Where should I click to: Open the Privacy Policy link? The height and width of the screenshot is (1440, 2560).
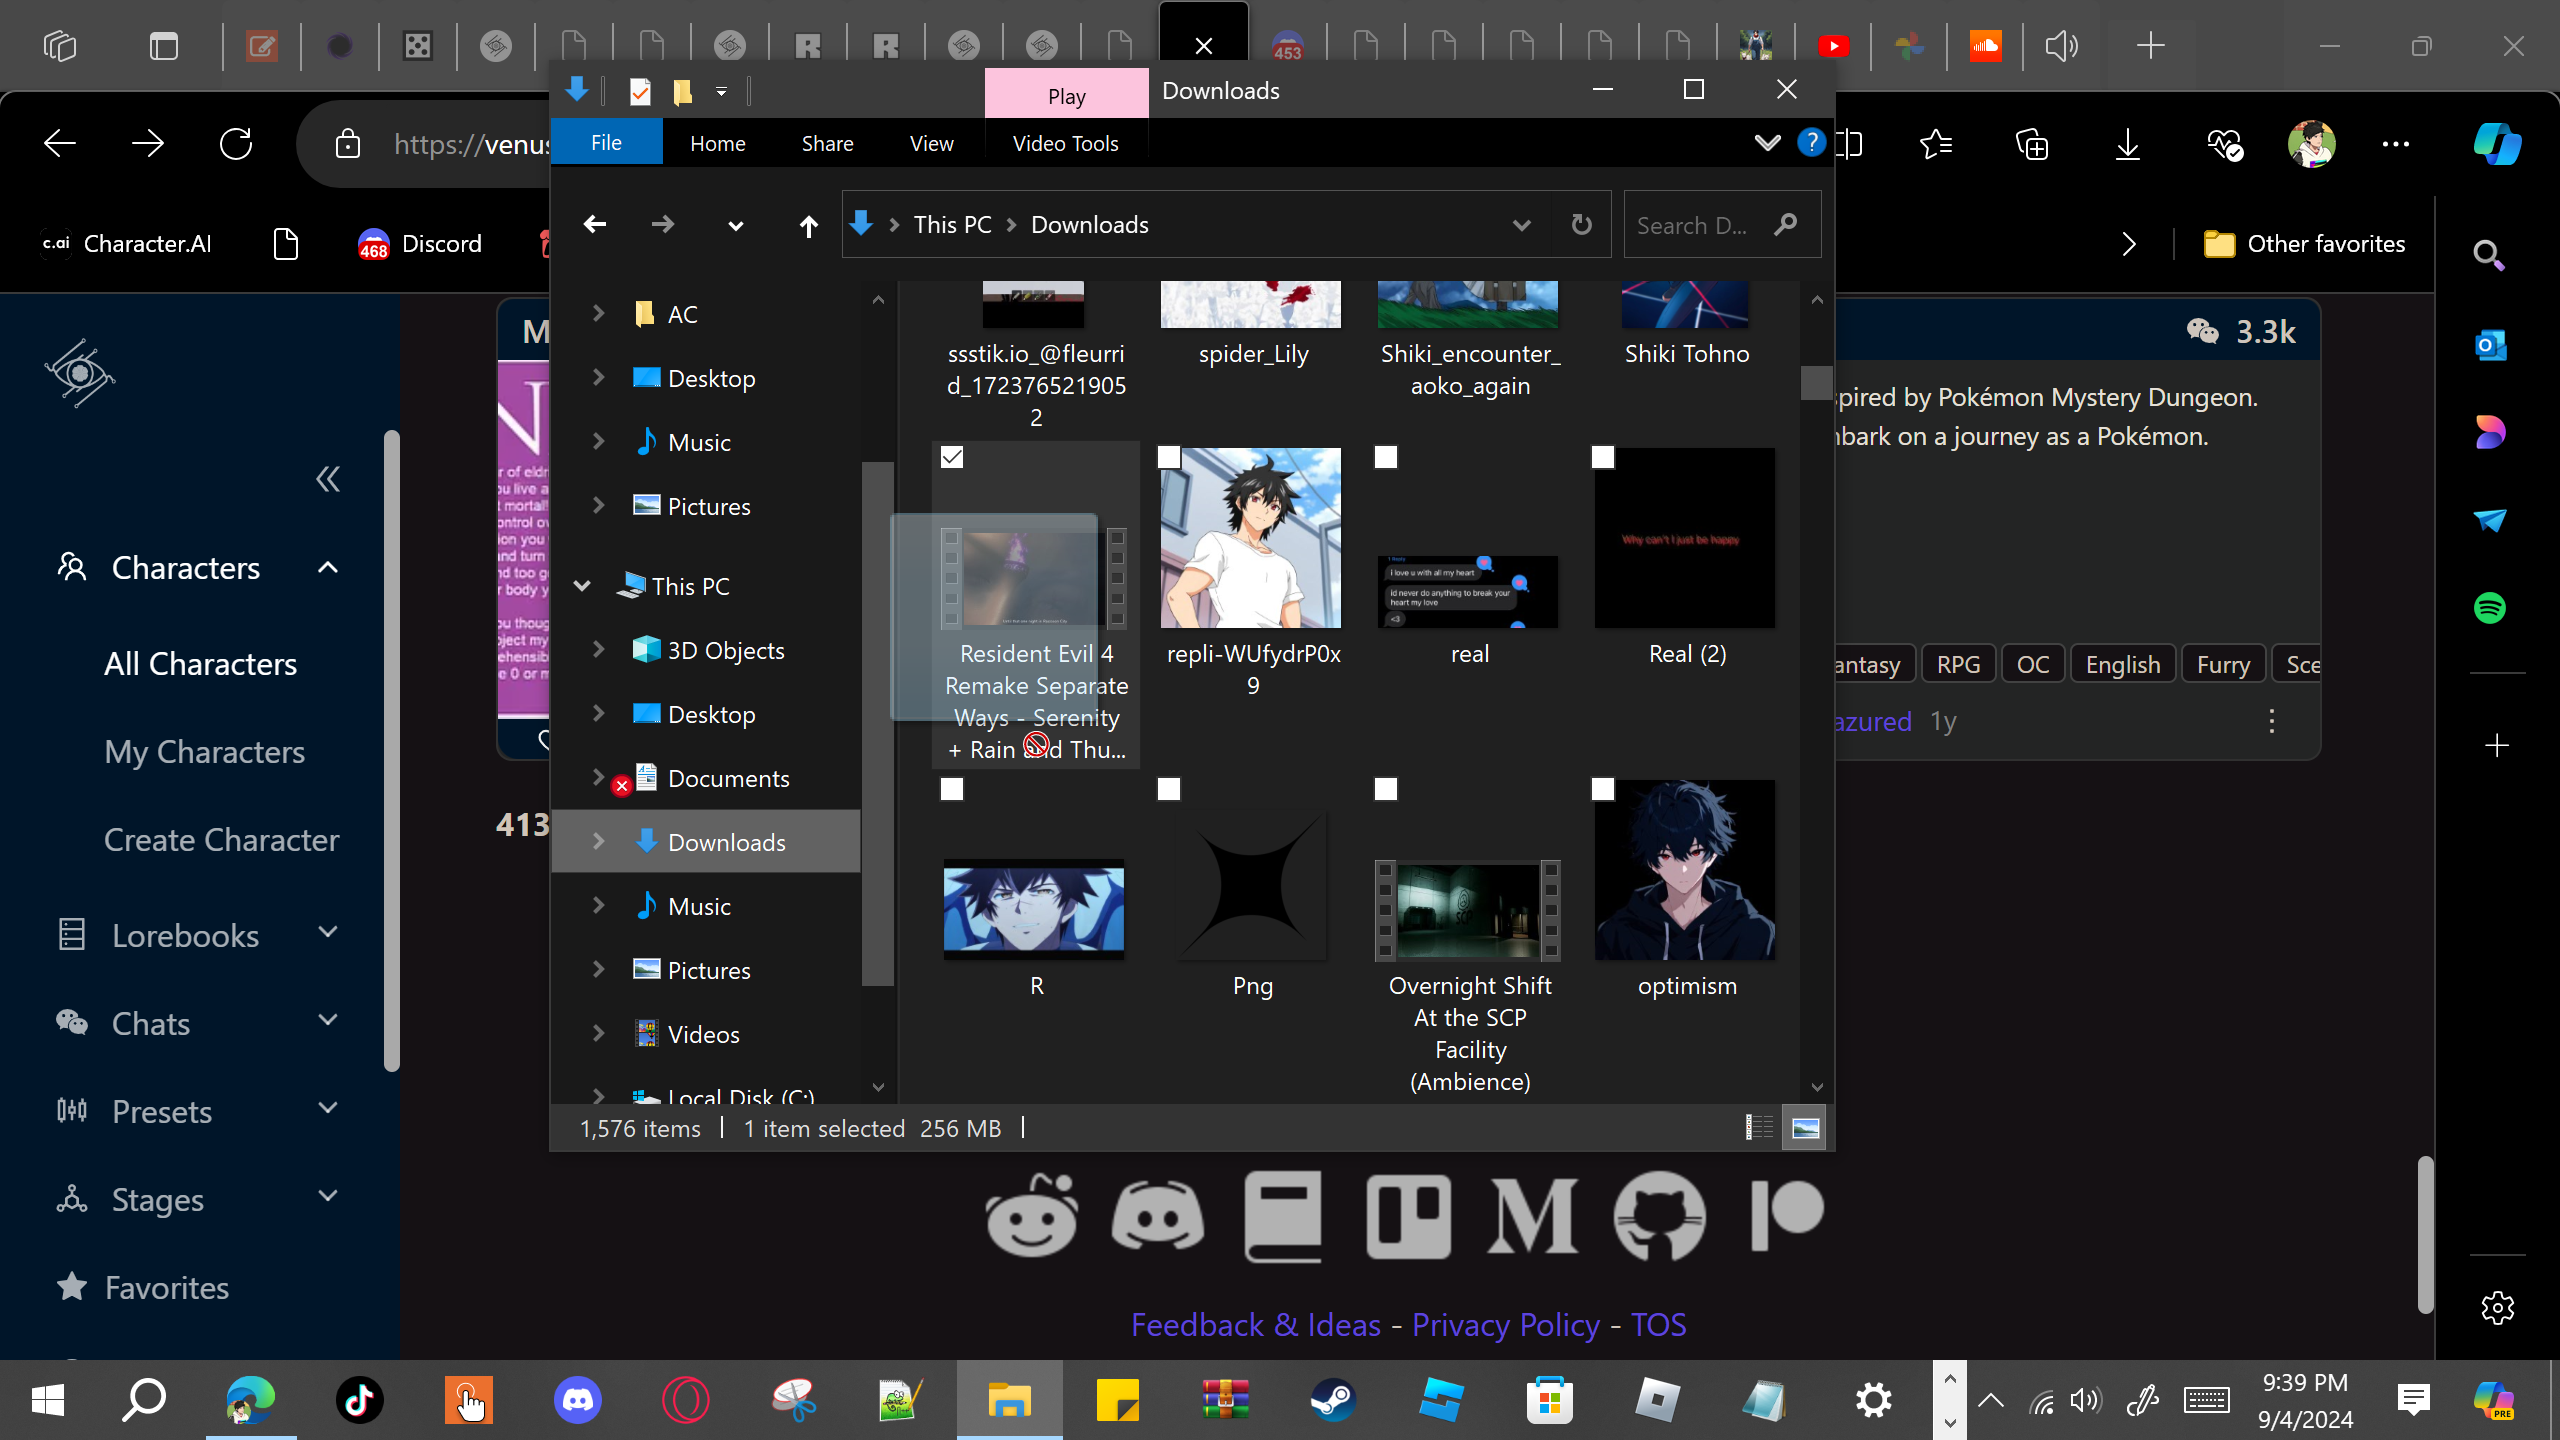tap(1505, 1325)
